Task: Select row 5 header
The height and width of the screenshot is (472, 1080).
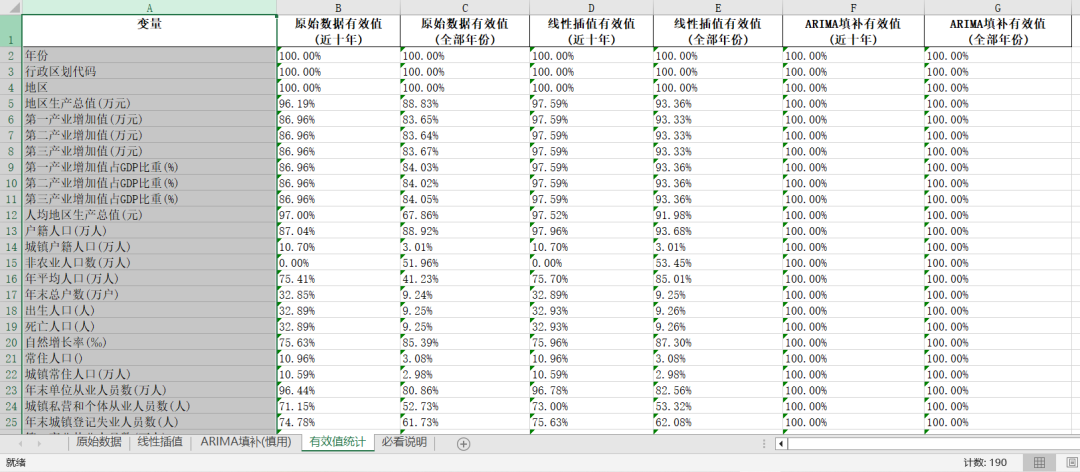Action: click(x=11, y=103)
